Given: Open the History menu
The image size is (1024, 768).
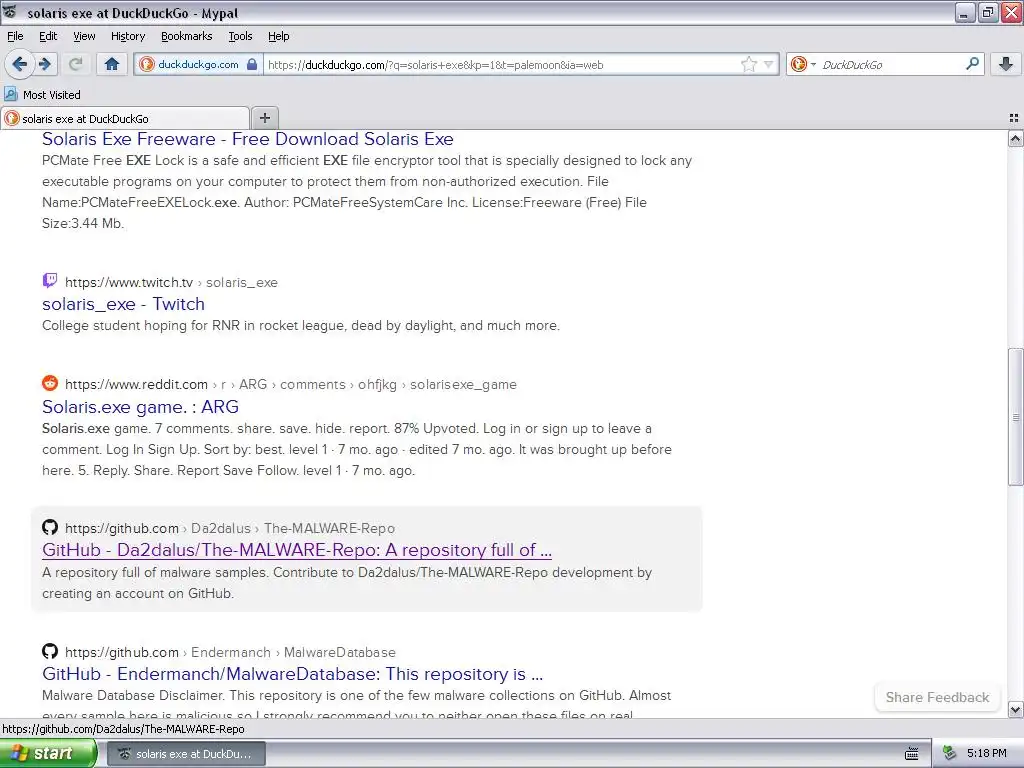Looking at the screenshot, I should click(x=127, y=36).
